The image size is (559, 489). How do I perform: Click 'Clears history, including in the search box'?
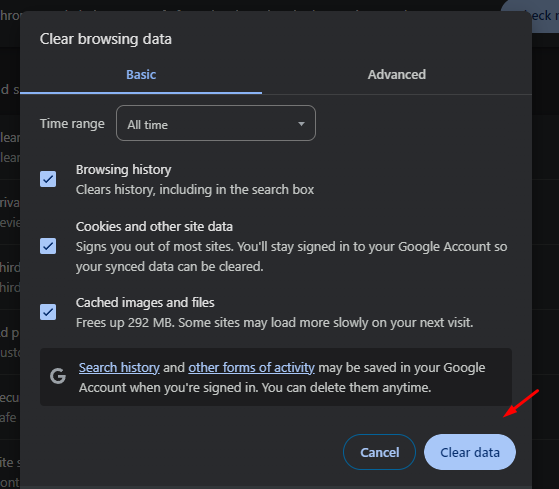[x=195, y=190]
